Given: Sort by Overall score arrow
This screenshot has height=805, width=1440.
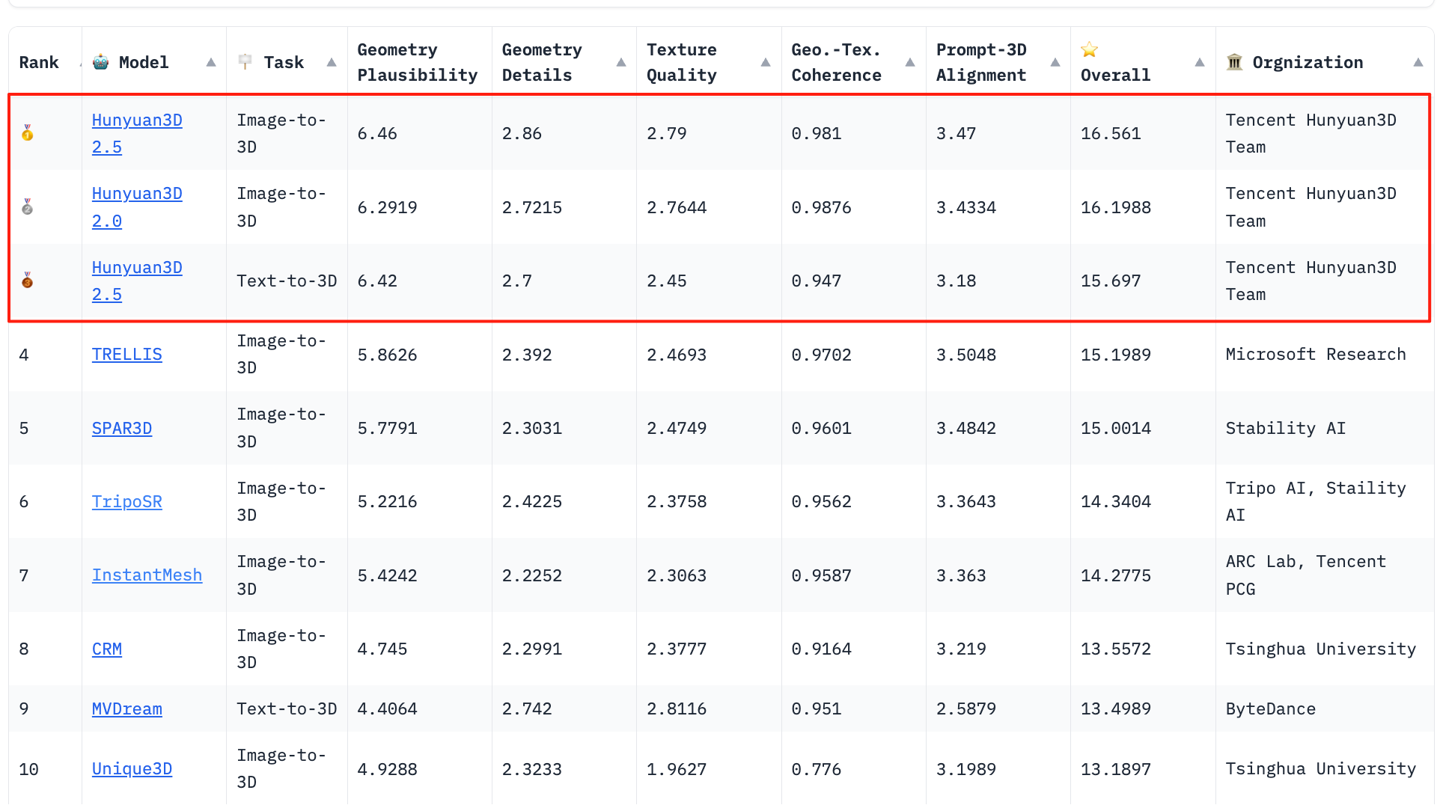Looking at the screenshot, I should 1200,62.
